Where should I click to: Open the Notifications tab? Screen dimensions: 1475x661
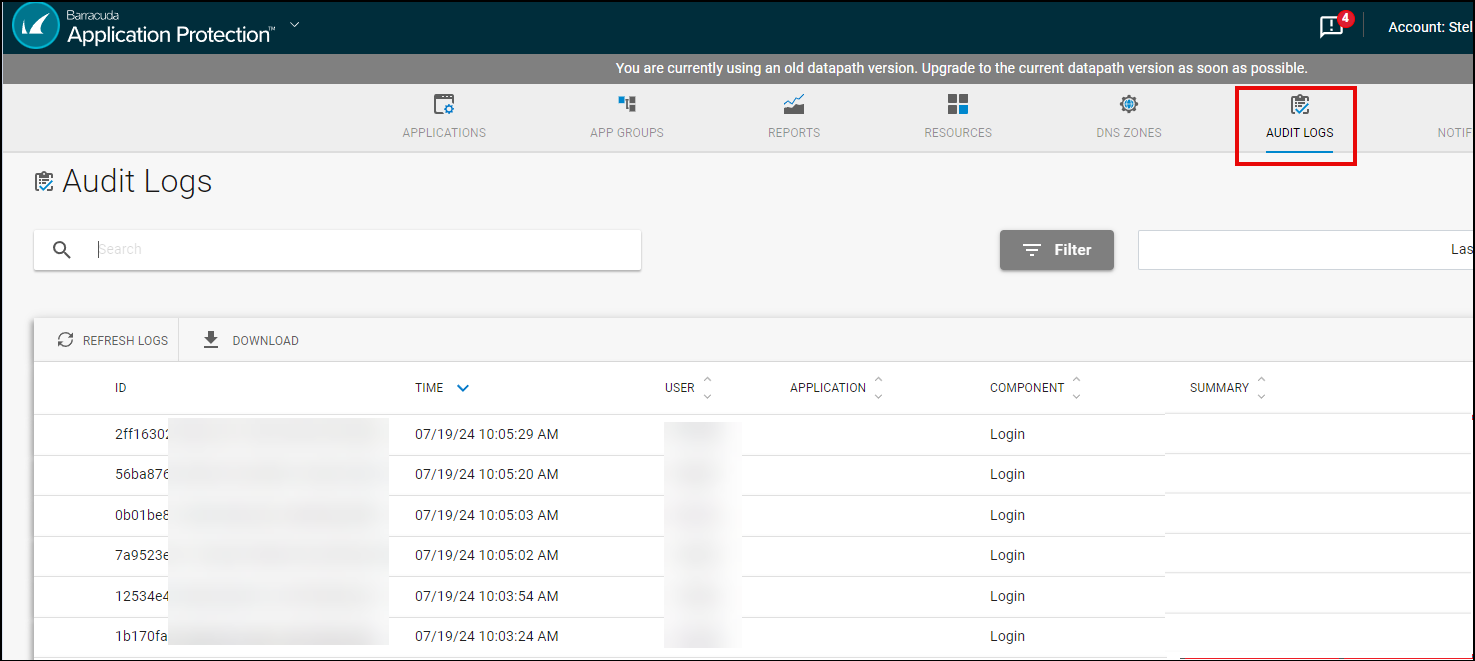[1455, 132]
